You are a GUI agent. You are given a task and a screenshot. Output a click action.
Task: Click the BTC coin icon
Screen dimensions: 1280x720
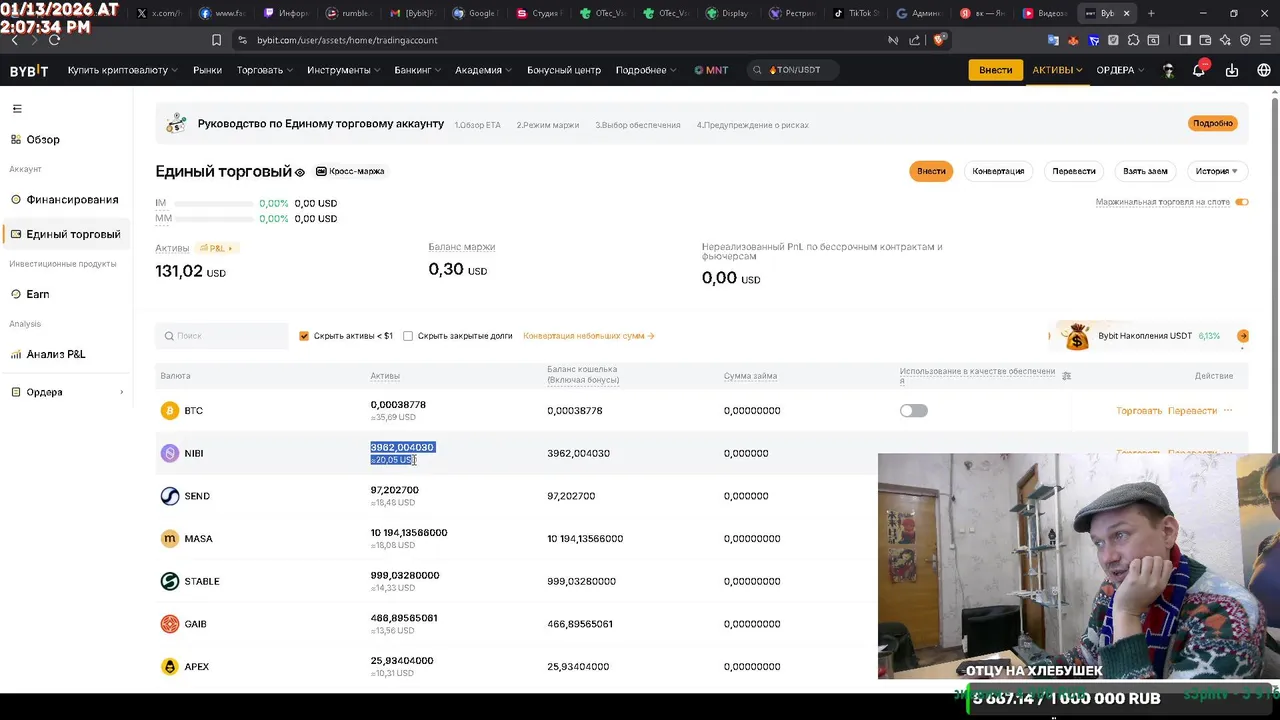point(170,411)
